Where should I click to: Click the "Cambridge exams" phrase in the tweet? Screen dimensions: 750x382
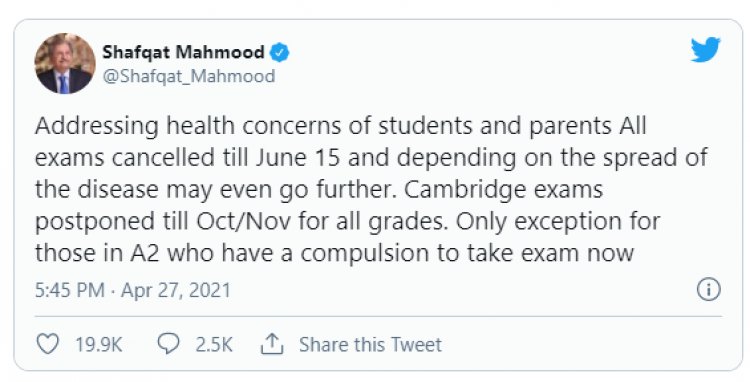point(503,190)
